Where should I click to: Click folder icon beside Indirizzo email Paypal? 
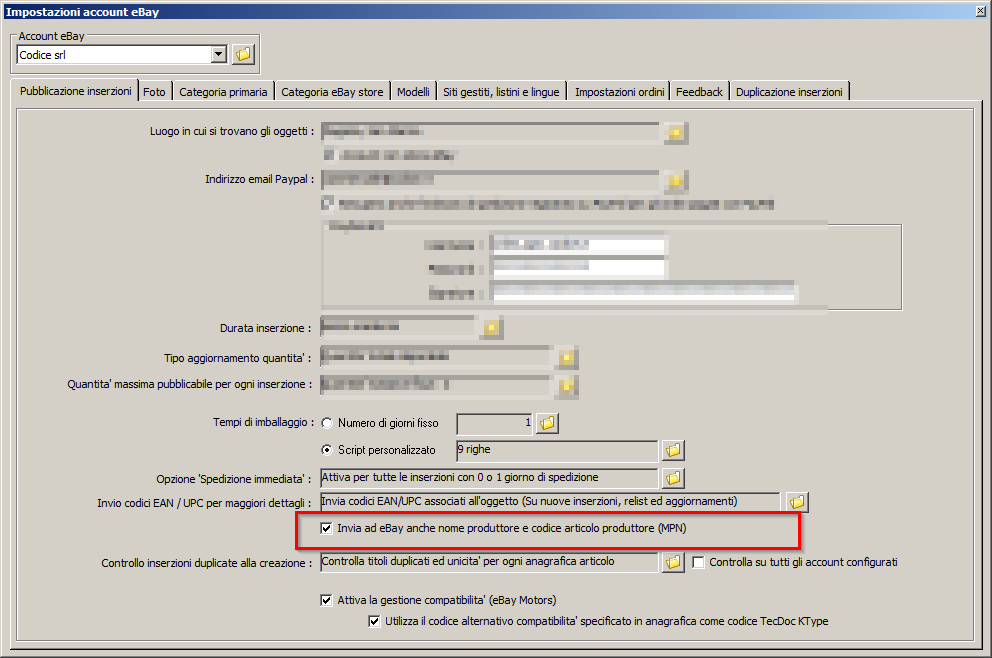676,181
